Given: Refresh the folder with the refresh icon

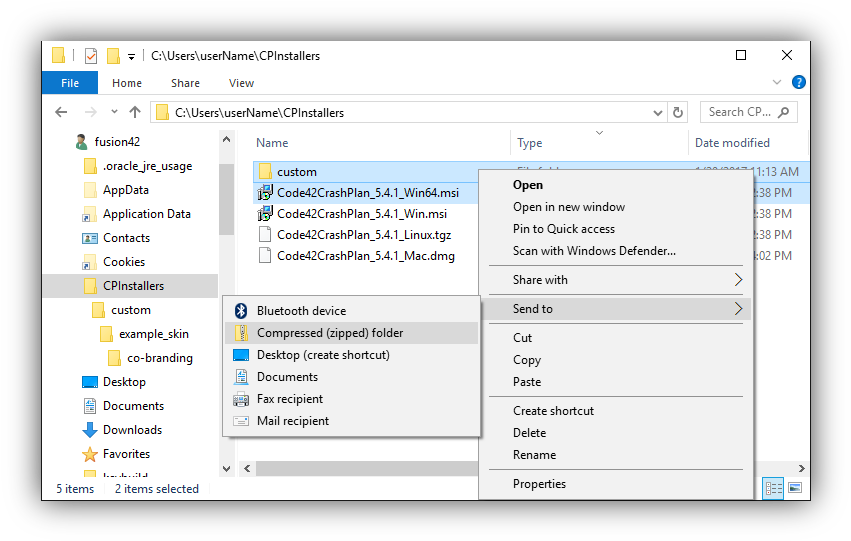Looking at the screenshot, I should [678, 112].
